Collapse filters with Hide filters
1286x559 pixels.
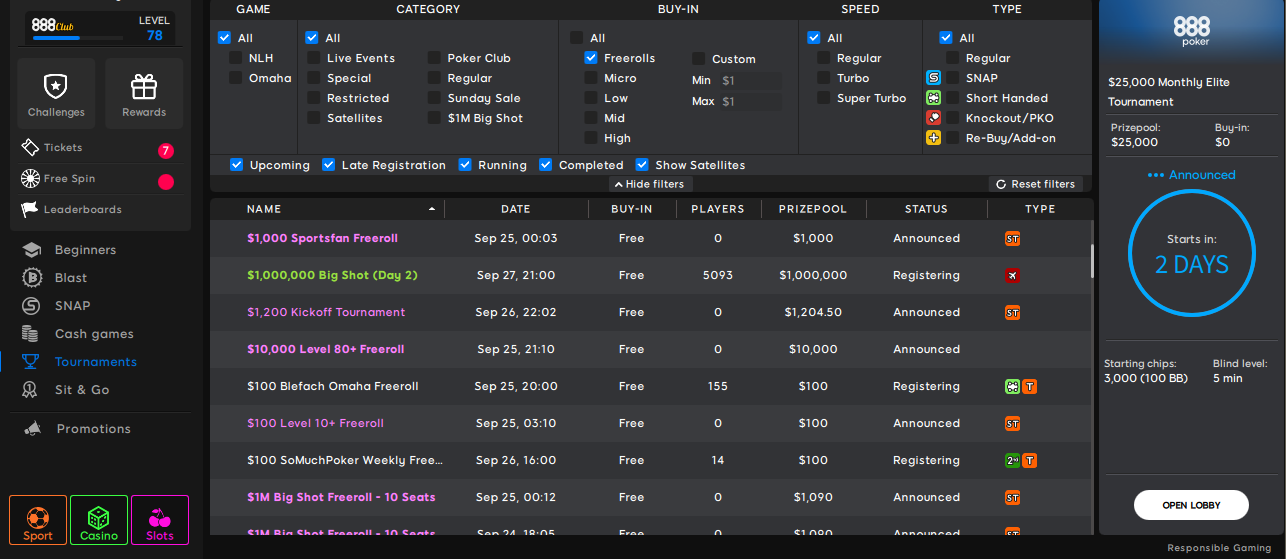650,184
